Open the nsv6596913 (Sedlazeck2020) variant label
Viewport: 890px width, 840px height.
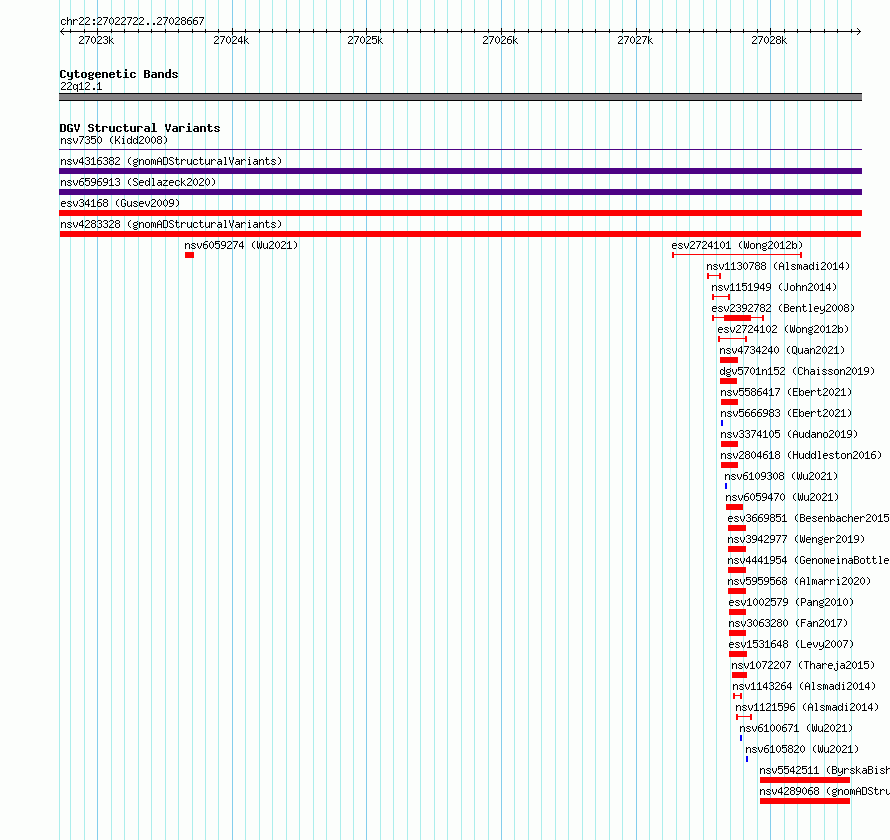pyautogui.click(x=138, y=182)
